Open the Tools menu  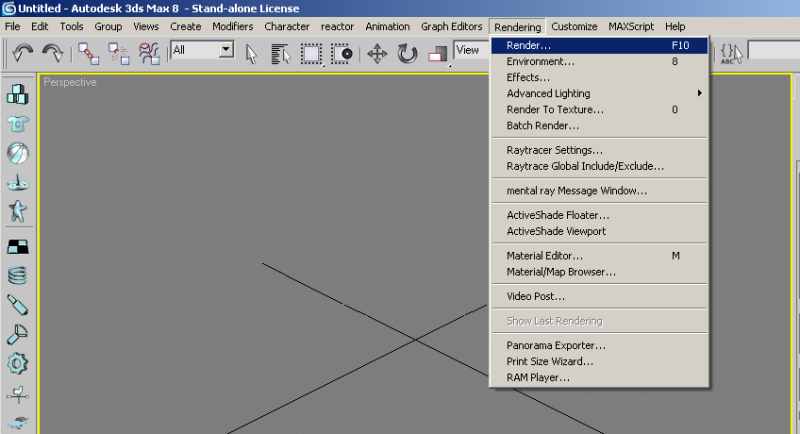coord(71,27)
